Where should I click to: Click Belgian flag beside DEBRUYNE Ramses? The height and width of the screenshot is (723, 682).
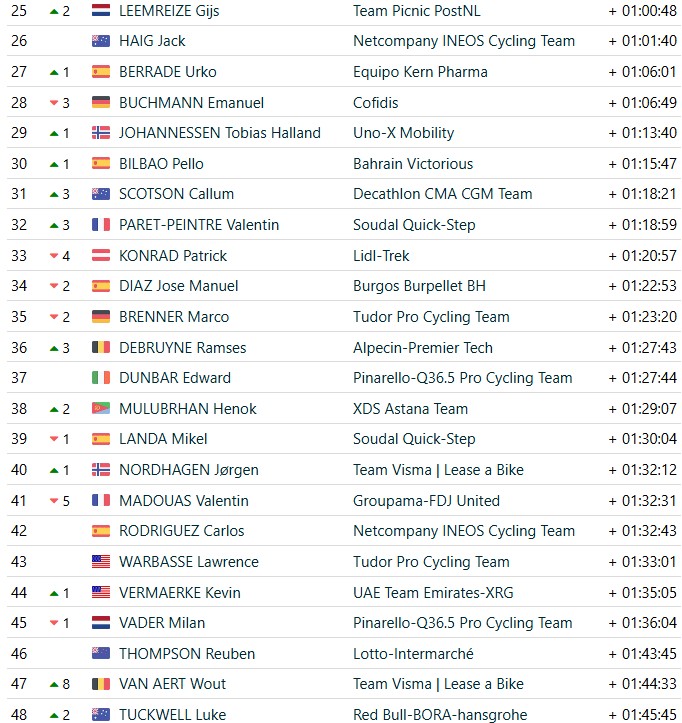(x=101, y=347)
